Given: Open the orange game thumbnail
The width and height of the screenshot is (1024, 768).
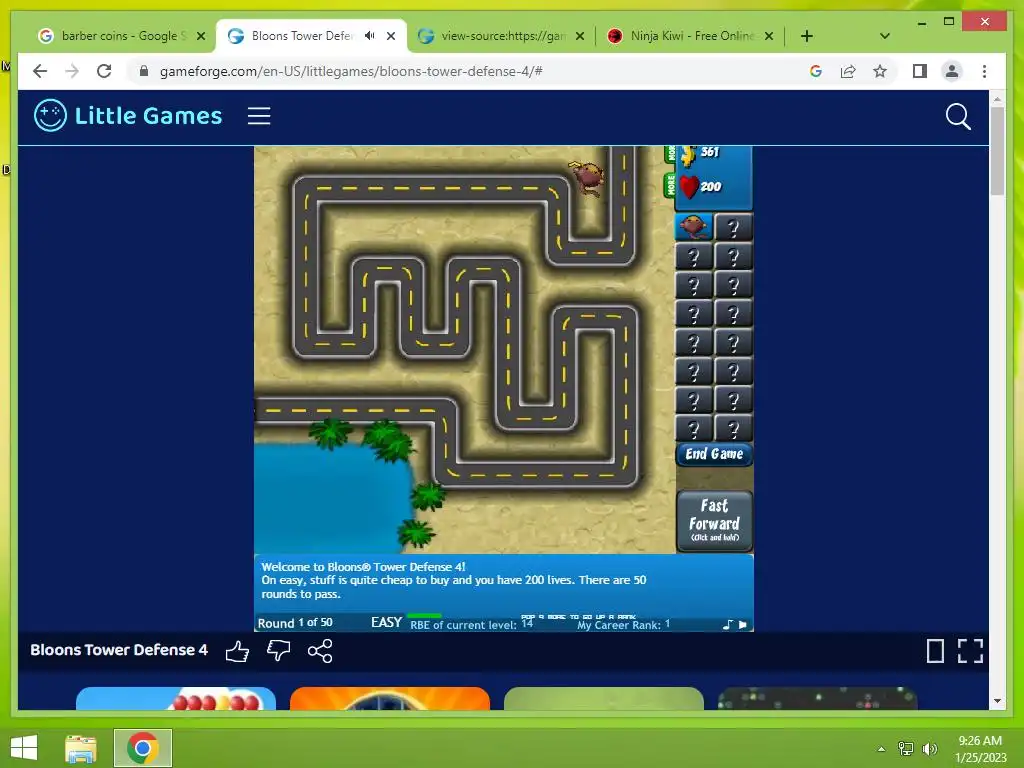Looking at the screenshot, I should coord(390,698).
